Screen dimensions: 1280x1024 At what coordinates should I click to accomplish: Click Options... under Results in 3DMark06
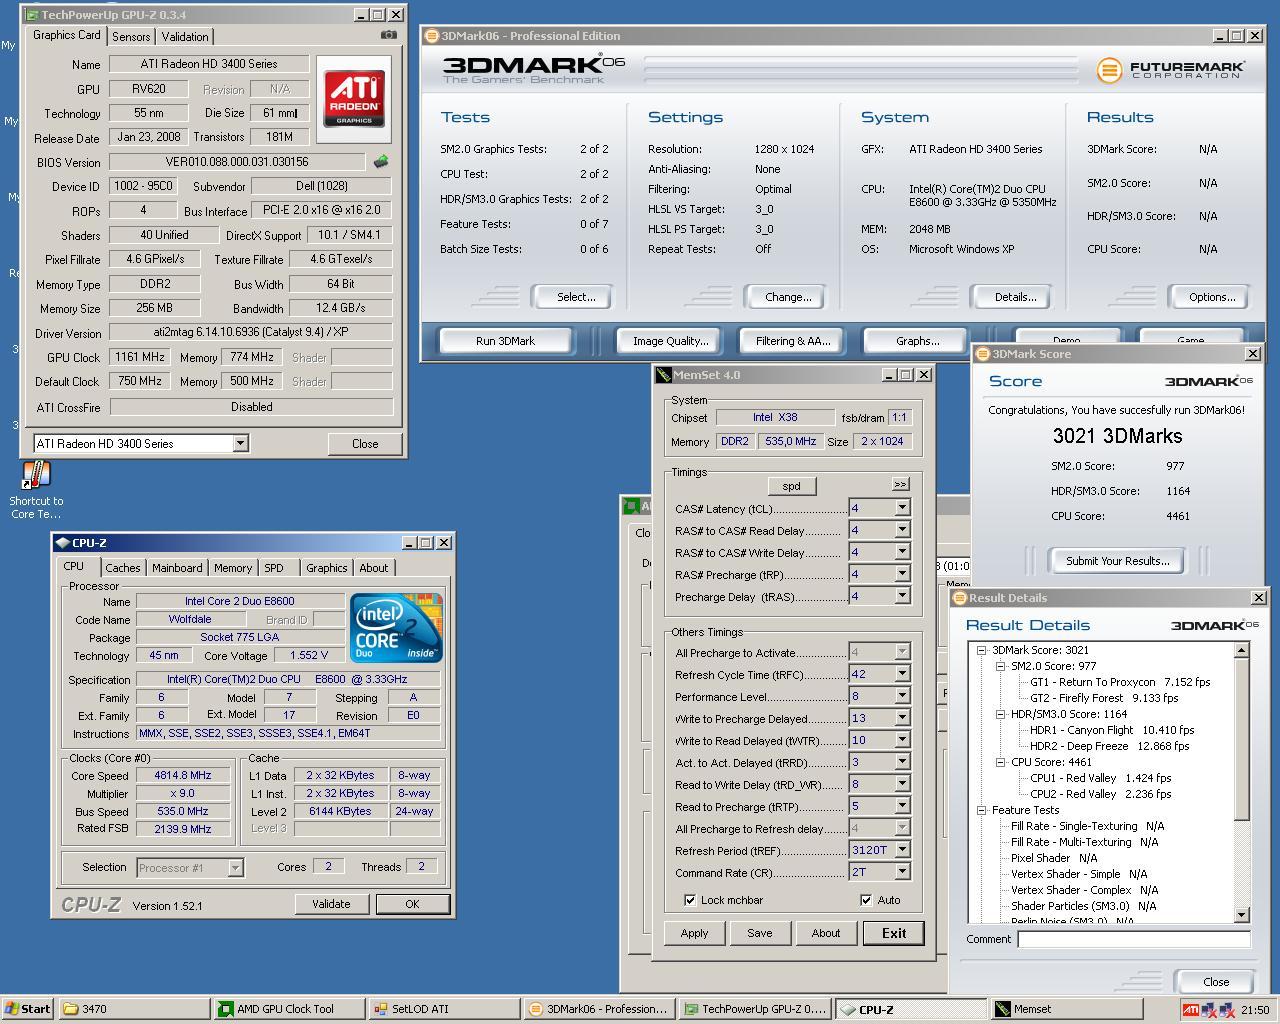1212,297
